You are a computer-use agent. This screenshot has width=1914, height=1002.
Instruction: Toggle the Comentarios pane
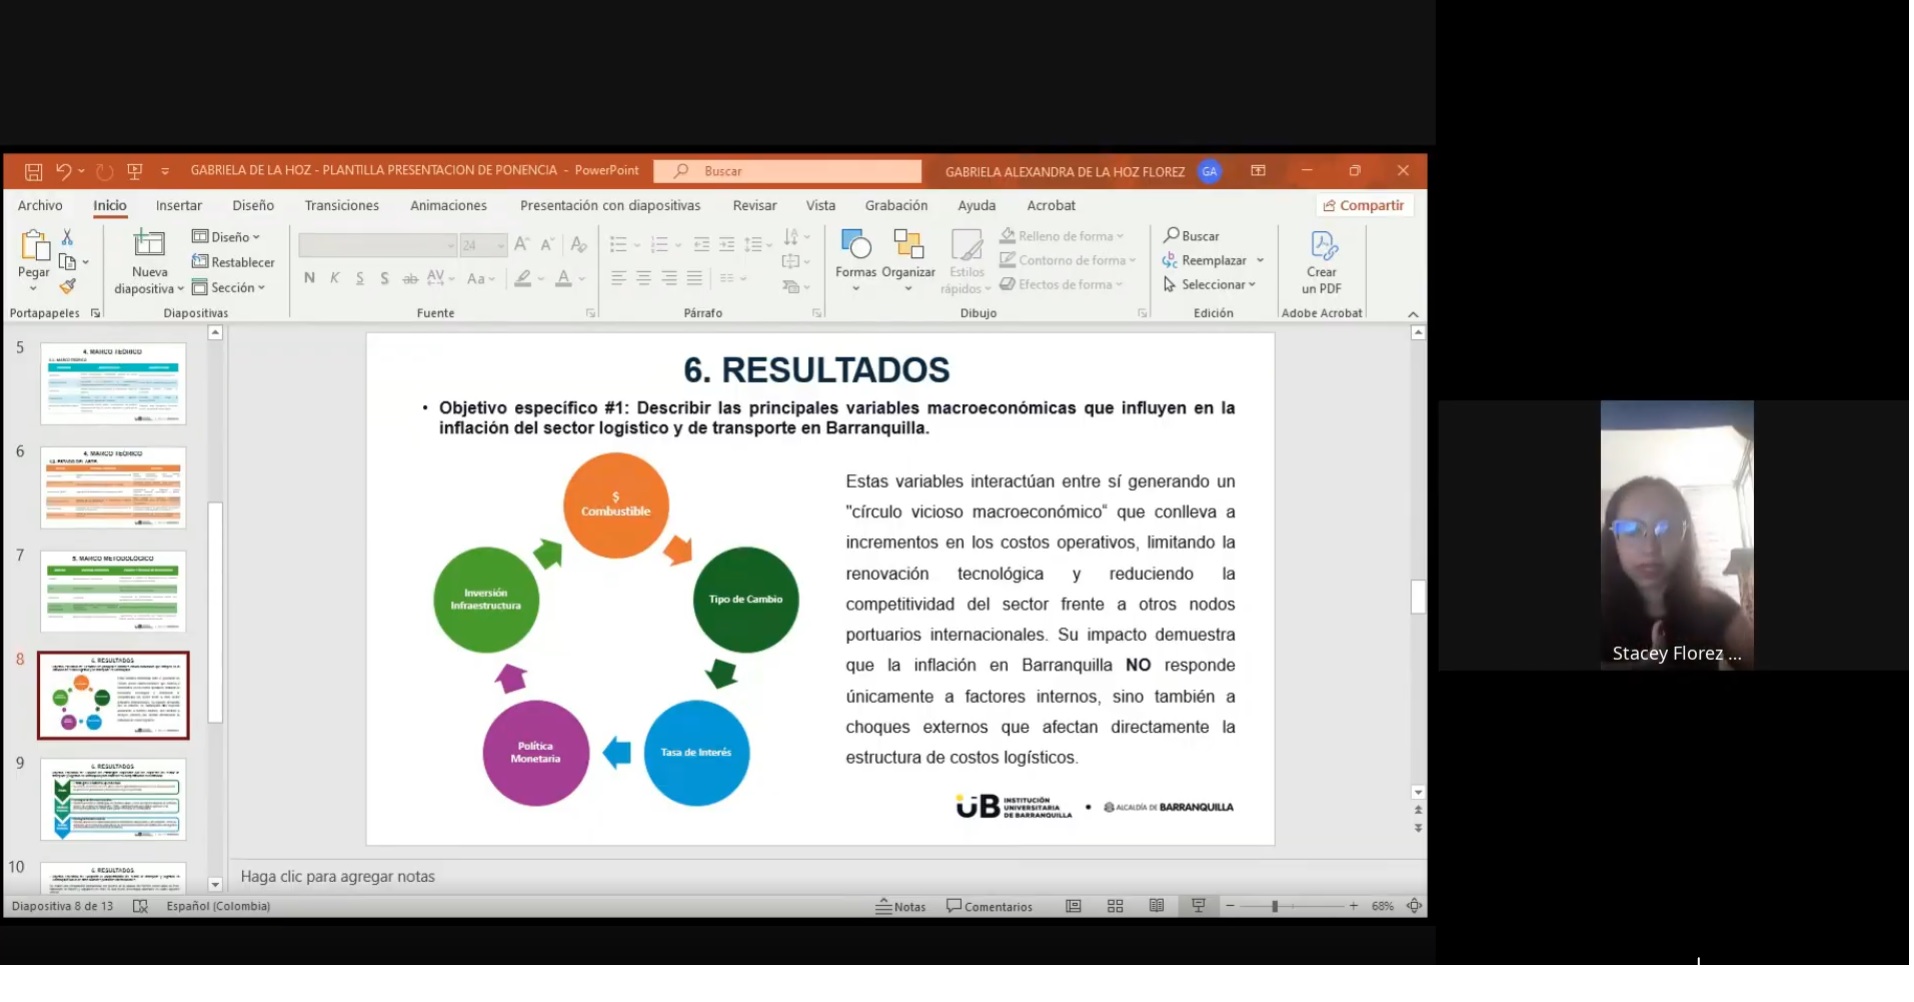989,907
